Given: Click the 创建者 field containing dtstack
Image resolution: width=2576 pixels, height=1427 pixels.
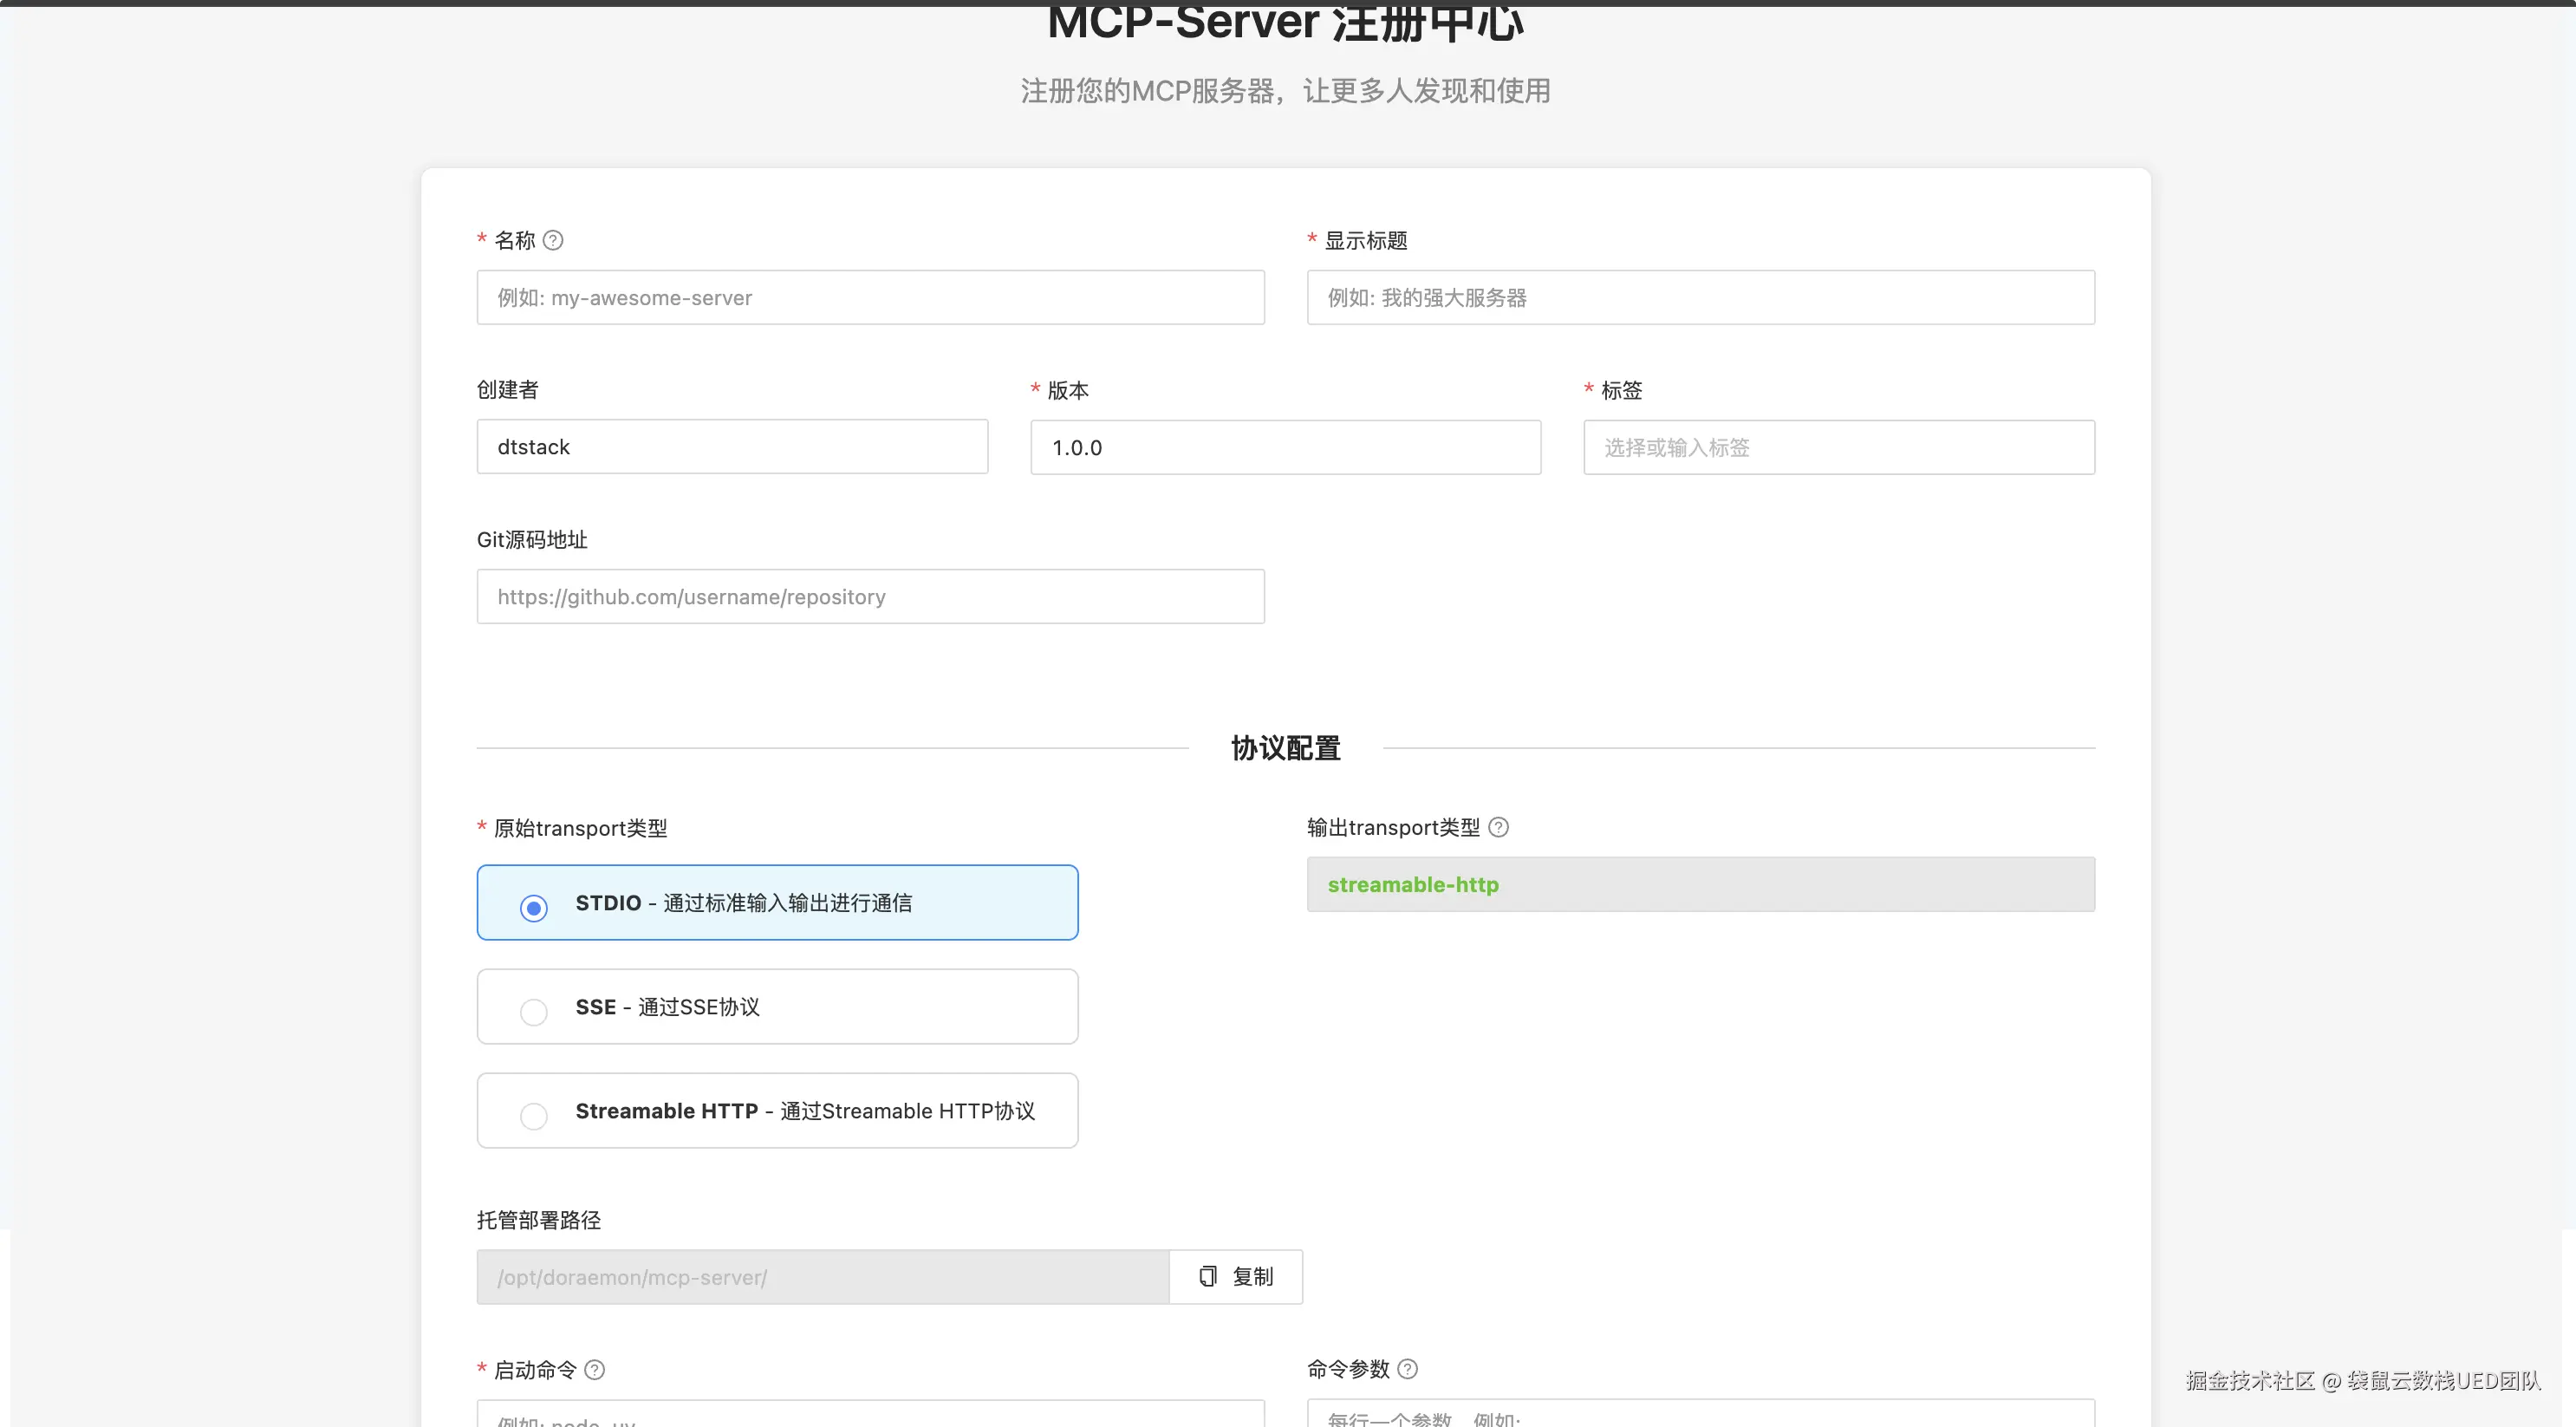Looking at the screenshot, I should pyautogui.click(x=732, y=447).
